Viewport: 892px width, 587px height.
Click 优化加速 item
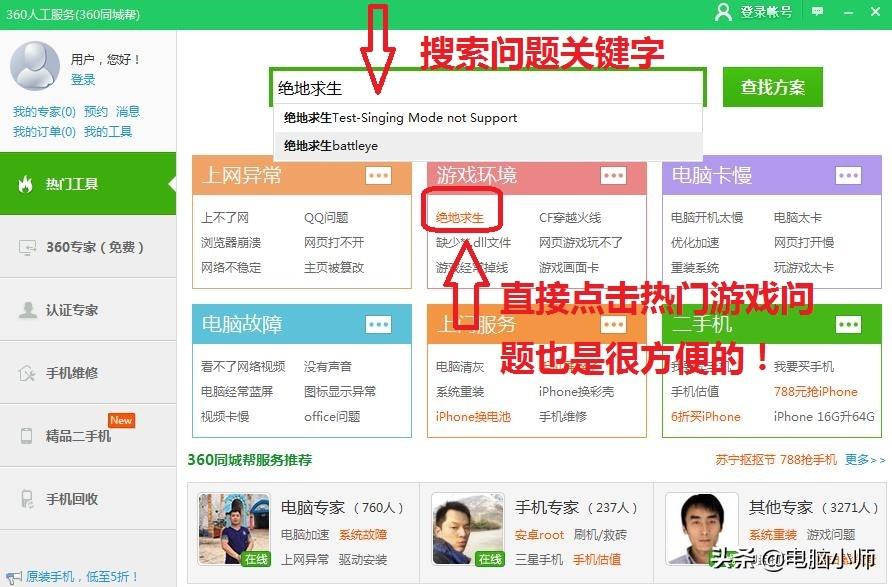(x=695, y=243)
